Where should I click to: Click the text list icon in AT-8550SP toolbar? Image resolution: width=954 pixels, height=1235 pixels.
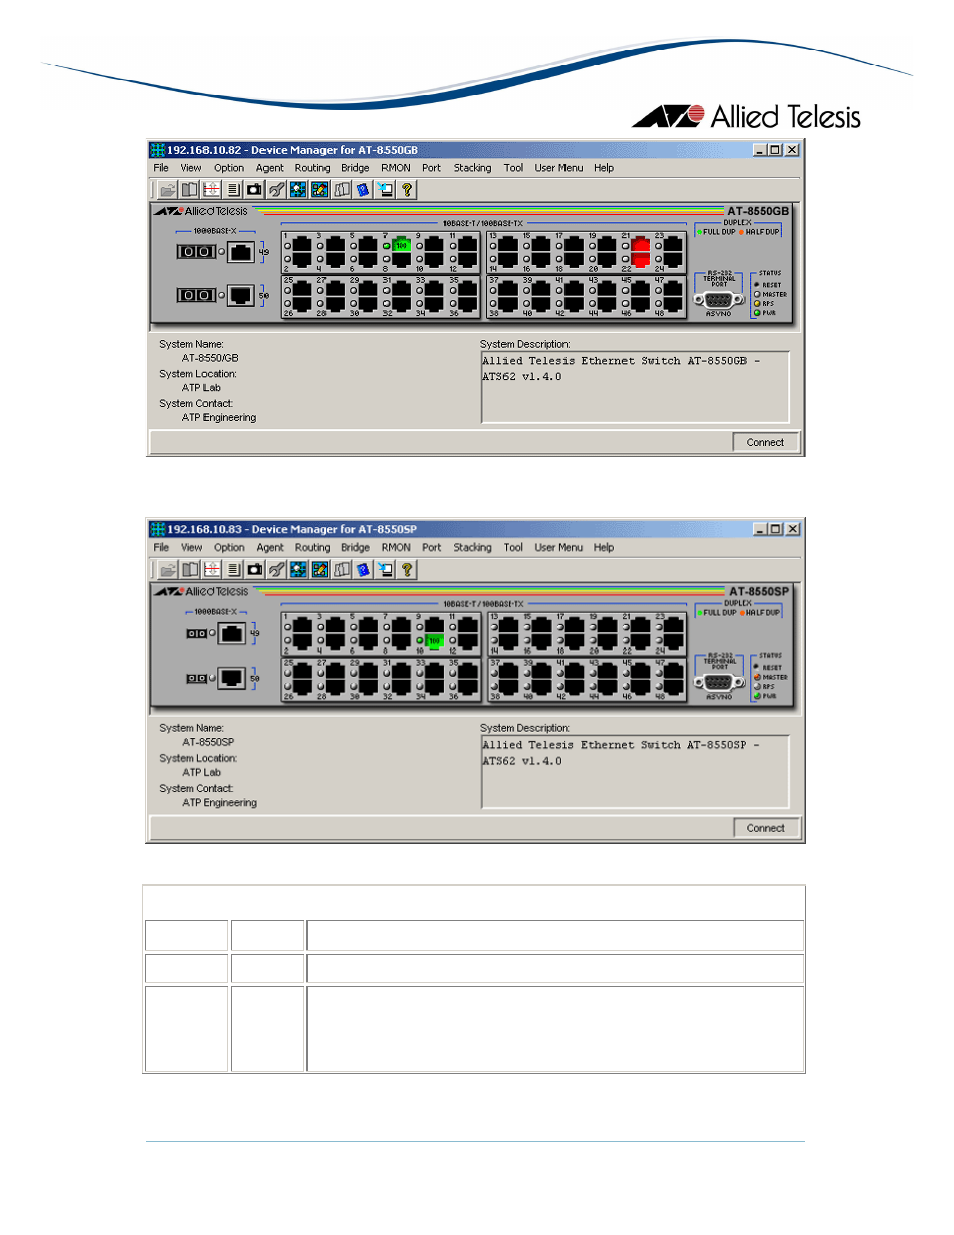click(x=233, y=569)
